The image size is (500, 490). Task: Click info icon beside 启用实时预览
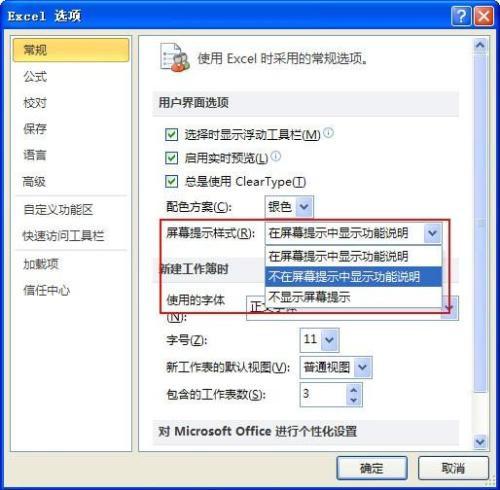tap(276, 156)
